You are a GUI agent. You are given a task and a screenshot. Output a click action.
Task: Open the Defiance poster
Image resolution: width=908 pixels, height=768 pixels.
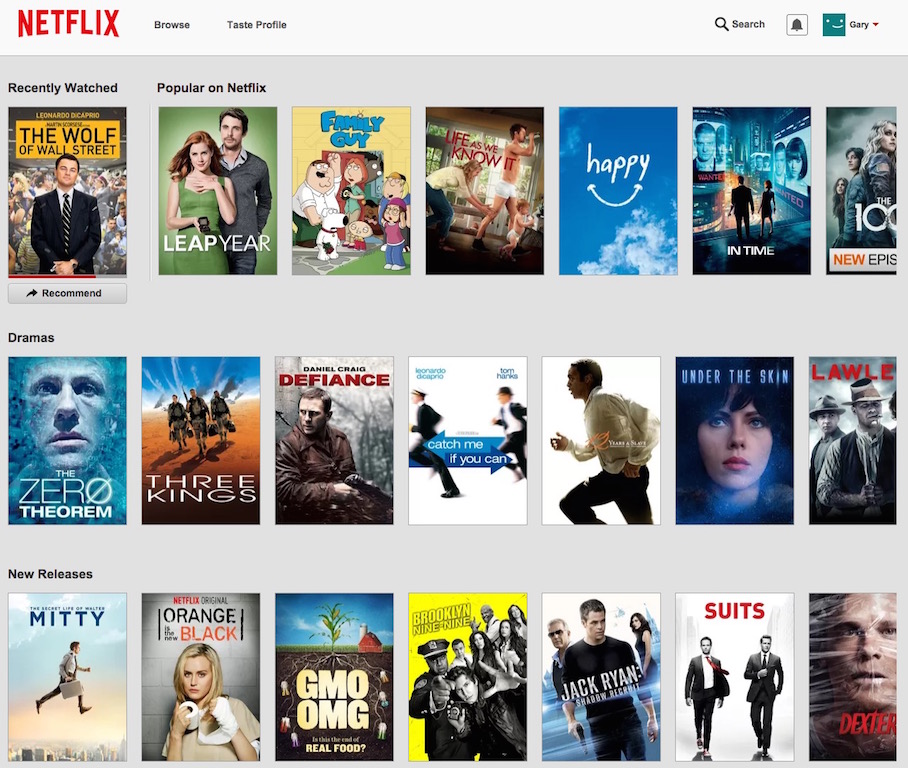[334, 441]
